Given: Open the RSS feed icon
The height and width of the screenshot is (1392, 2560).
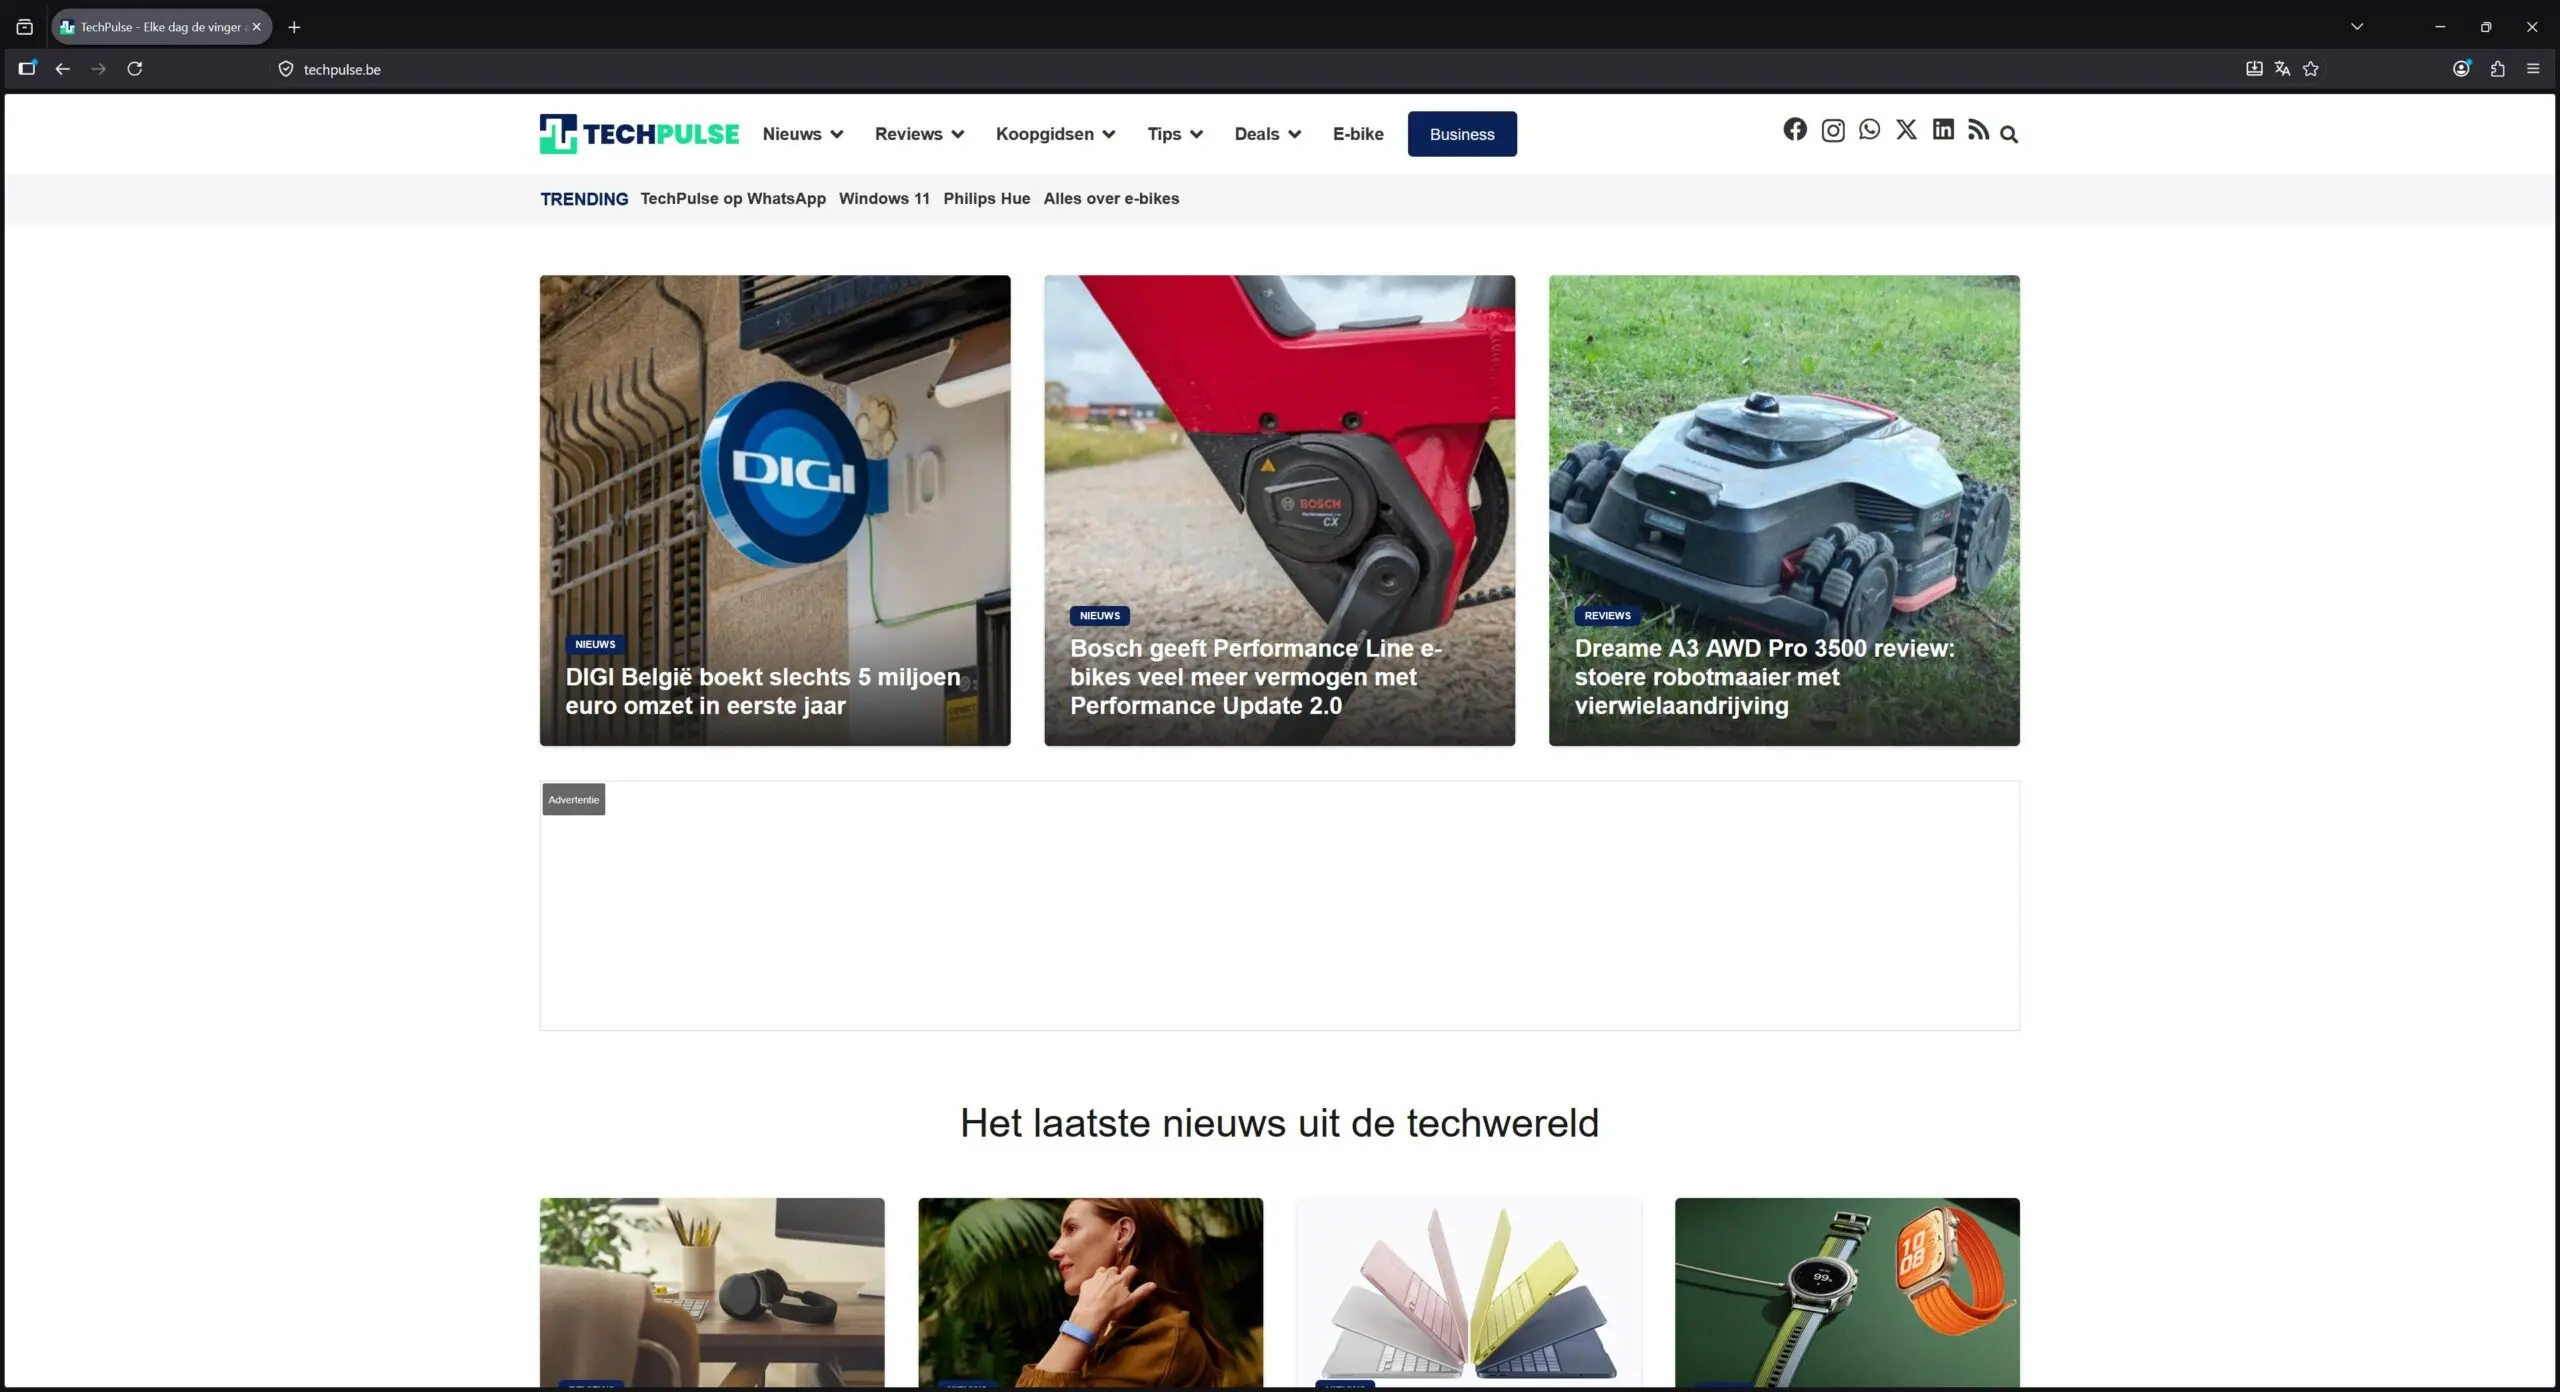Looking at the screenshot, I should coord(1978,130).
